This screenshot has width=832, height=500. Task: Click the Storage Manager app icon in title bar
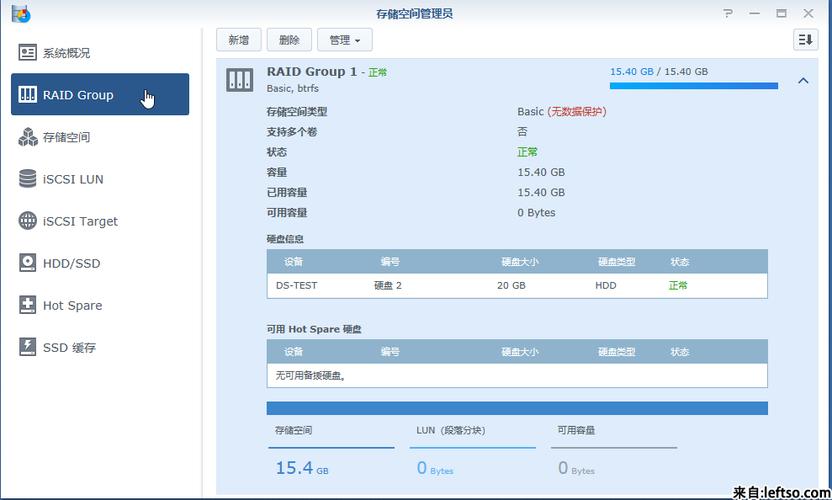pyautogui.click(x=21, y=13)
